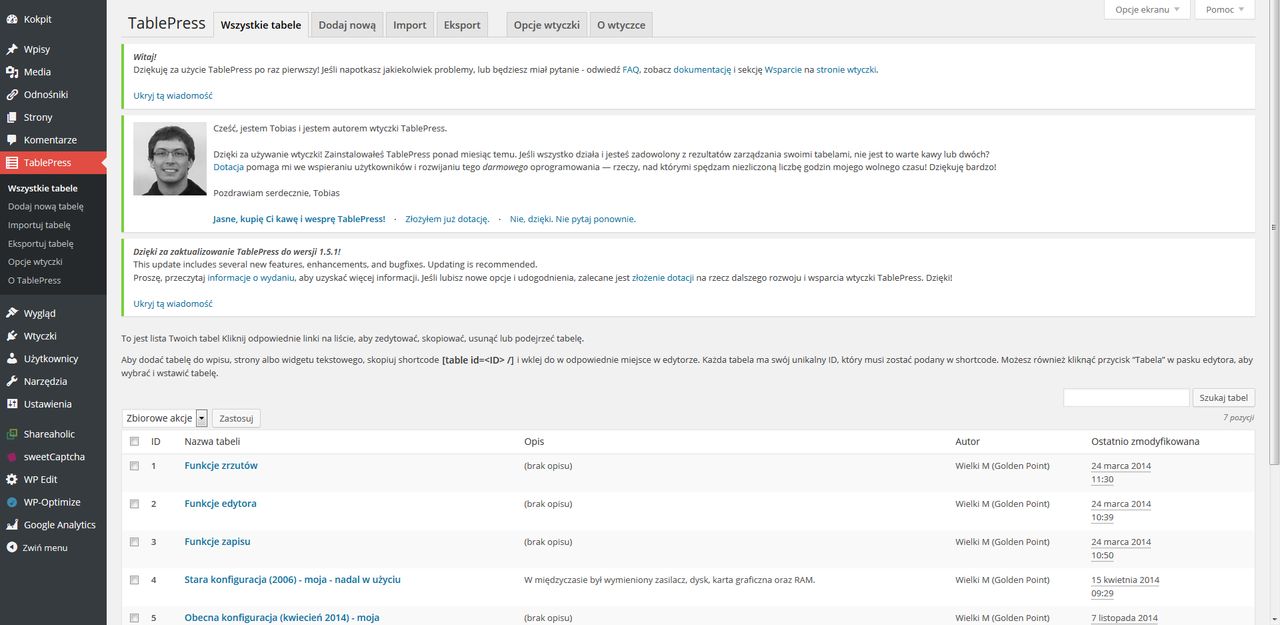
Task: Open the Import tab
Action: pyautogui.click(x=410, y=25)
